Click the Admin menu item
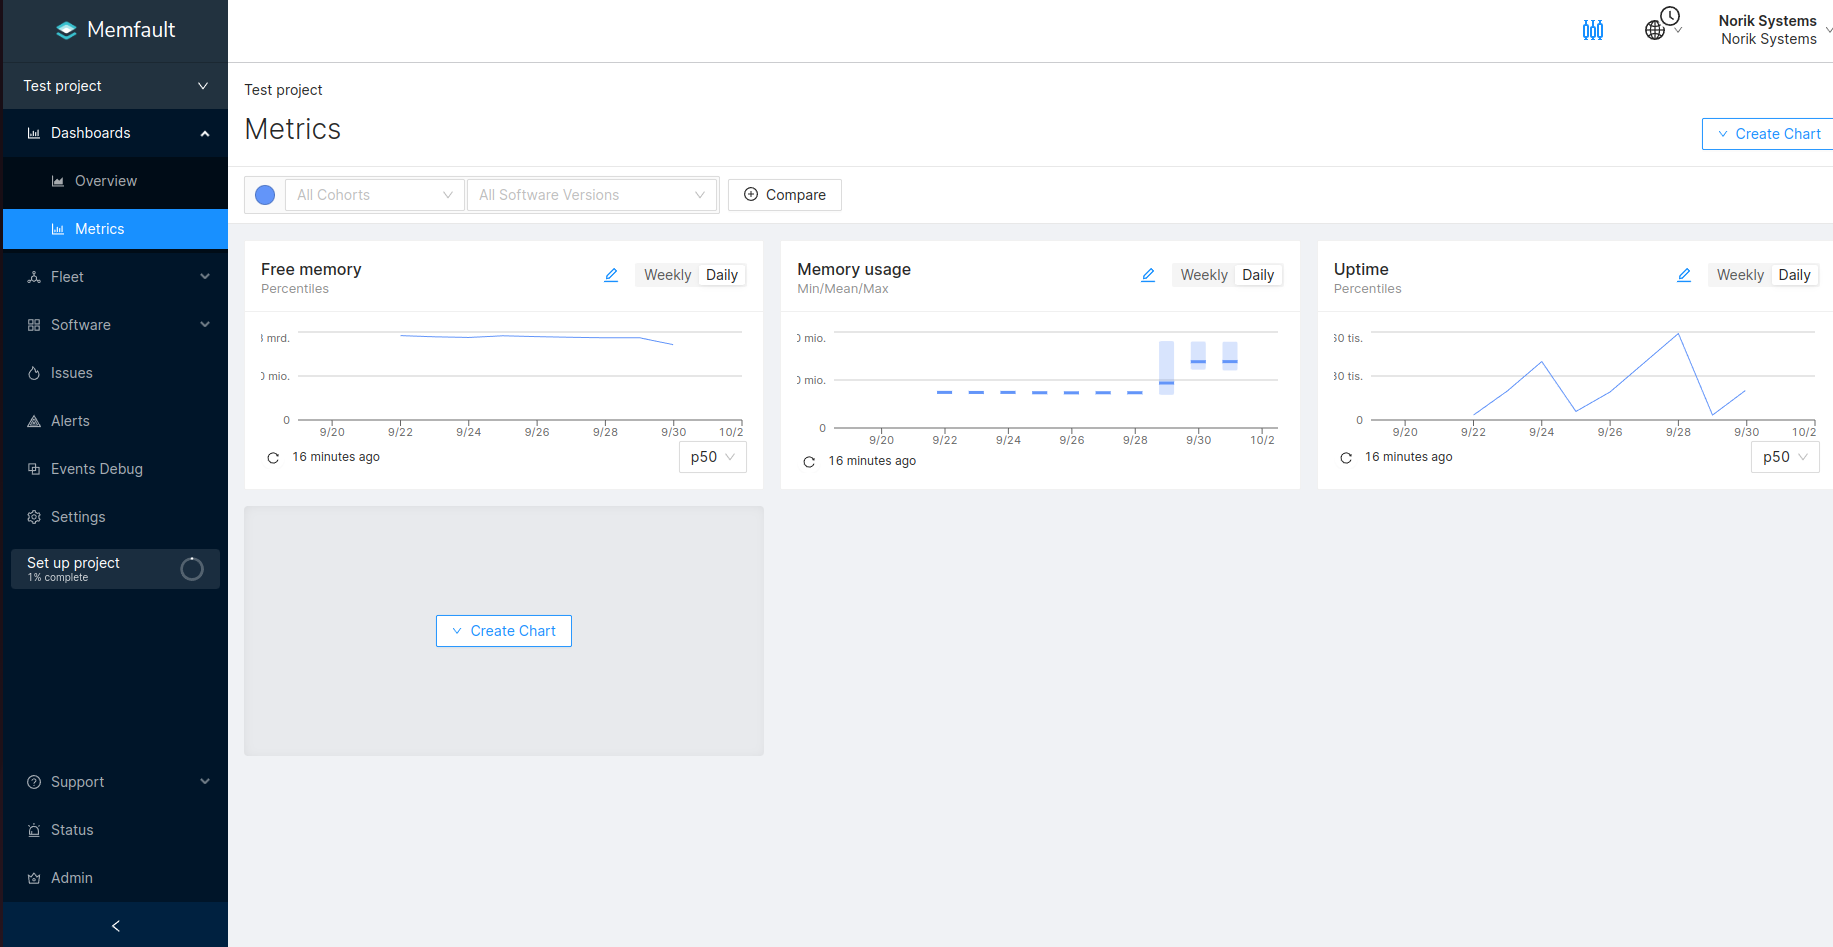 pos(116,878)
